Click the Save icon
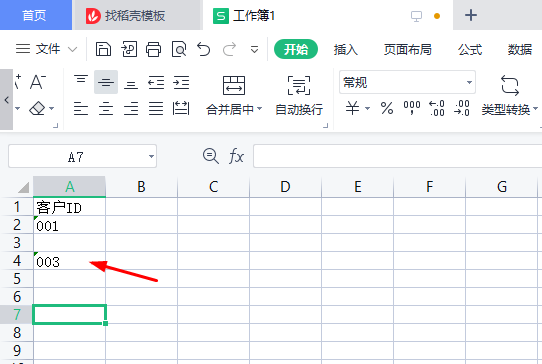542x364 pixels. pyautogui.click(x=103, y=49)
